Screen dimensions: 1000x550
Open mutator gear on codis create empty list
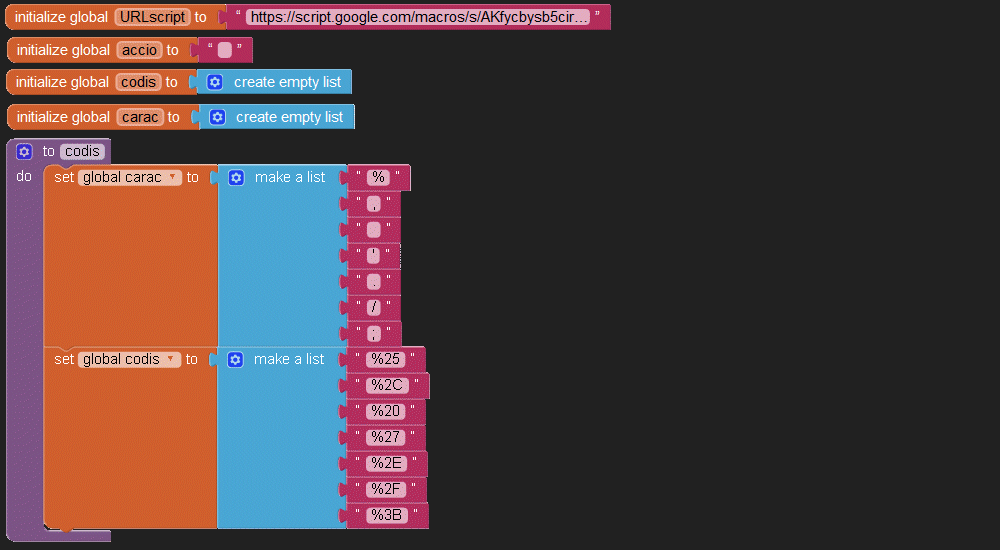click(215, 82)
